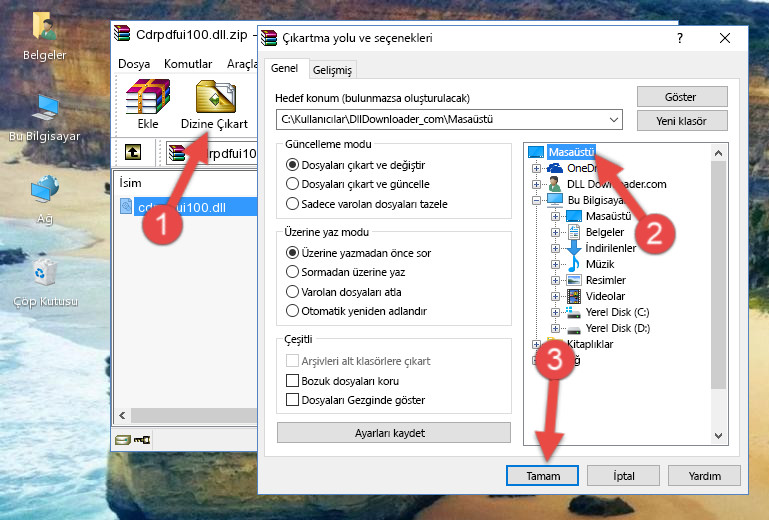Click the key password icon in WinRAR status bar
This screenshot has width=769, height=520.
pyautogui.click(x=142, y=440)
